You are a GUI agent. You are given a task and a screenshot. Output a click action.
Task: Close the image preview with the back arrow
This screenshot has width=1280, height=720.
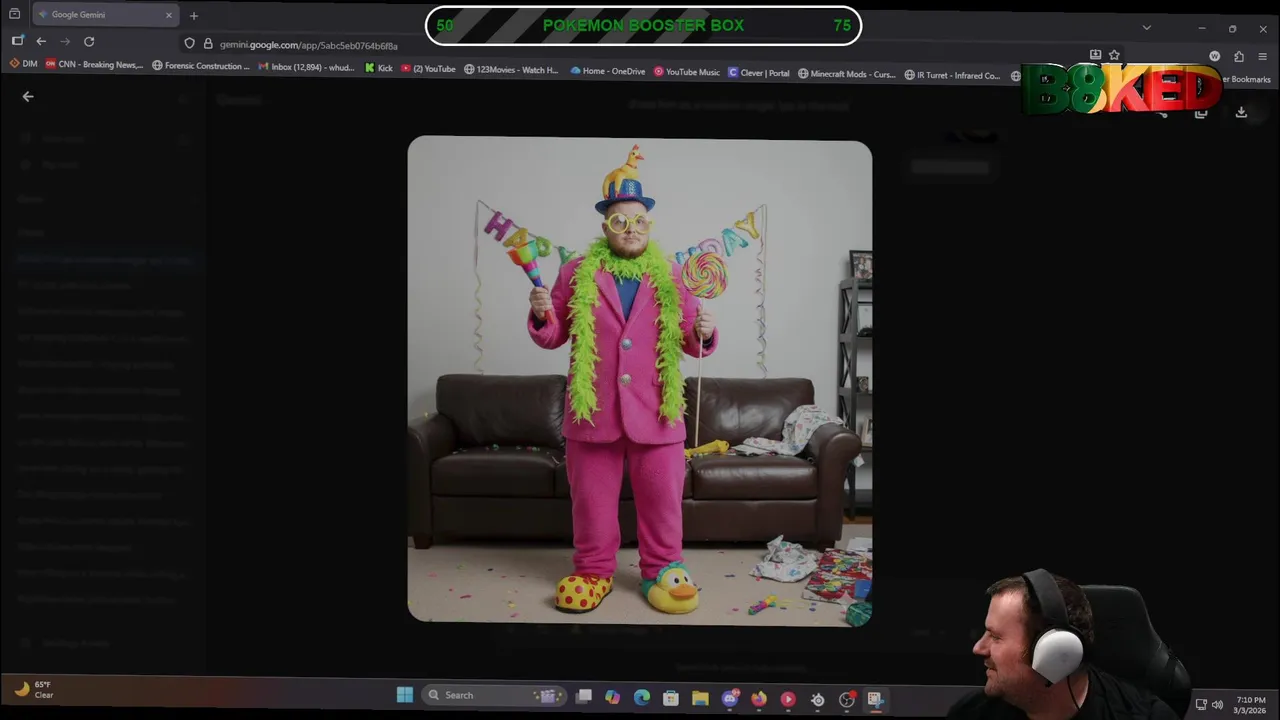pos(28,96)
